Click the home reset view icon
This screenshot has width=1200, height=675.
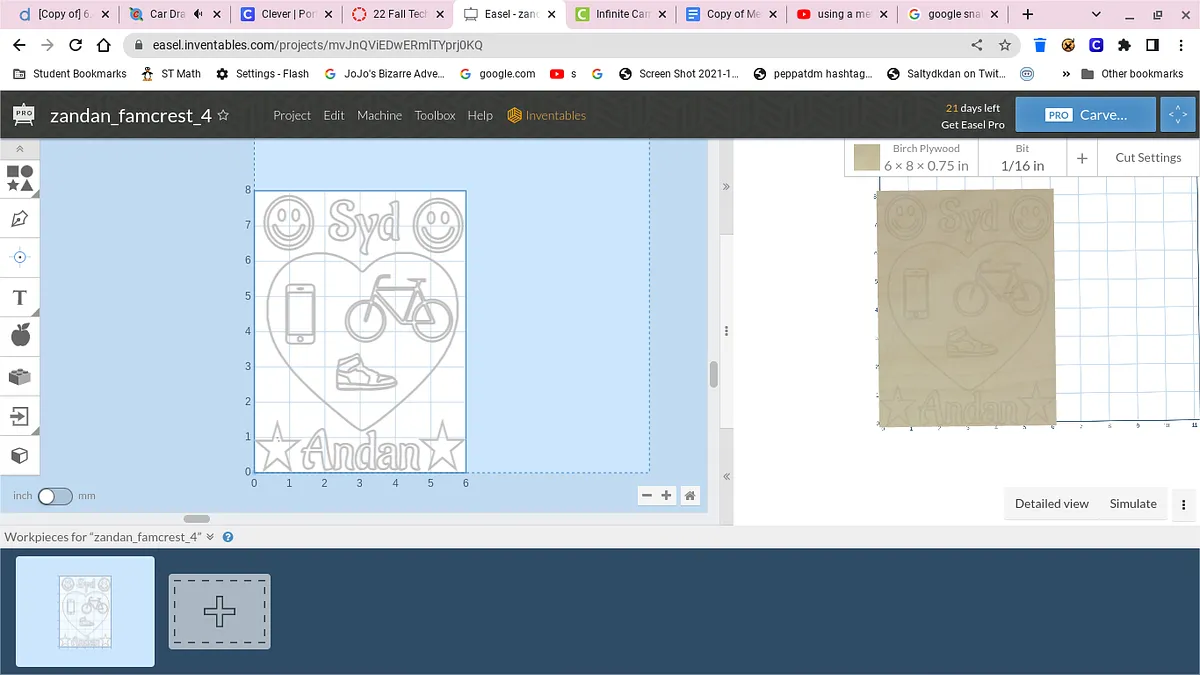point(690,495)
